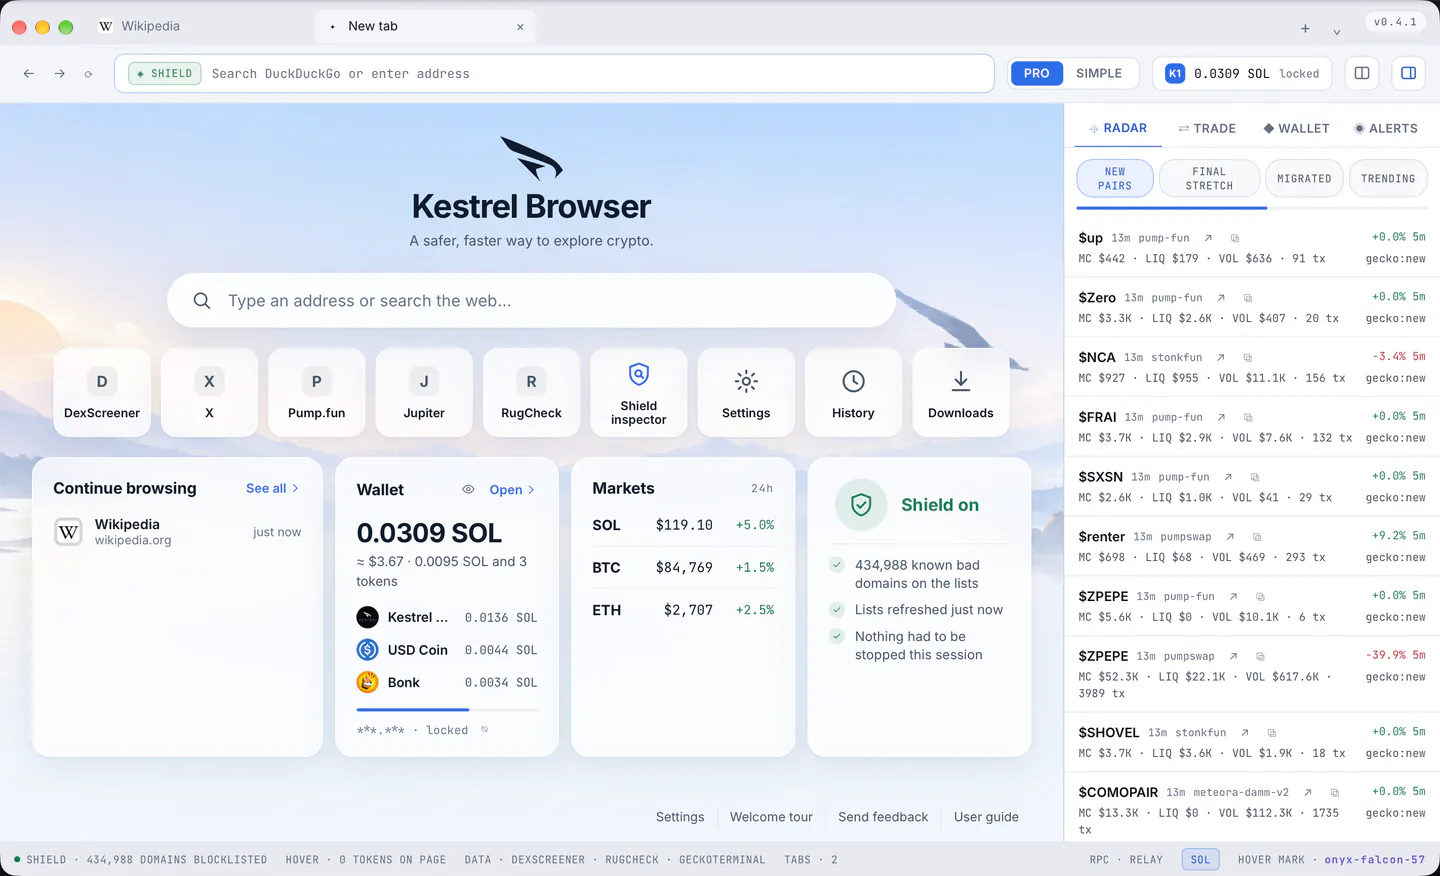The image size is (1440, 876).
Task: Copy the $SHOVEL token address
Action: [1272, 733]
